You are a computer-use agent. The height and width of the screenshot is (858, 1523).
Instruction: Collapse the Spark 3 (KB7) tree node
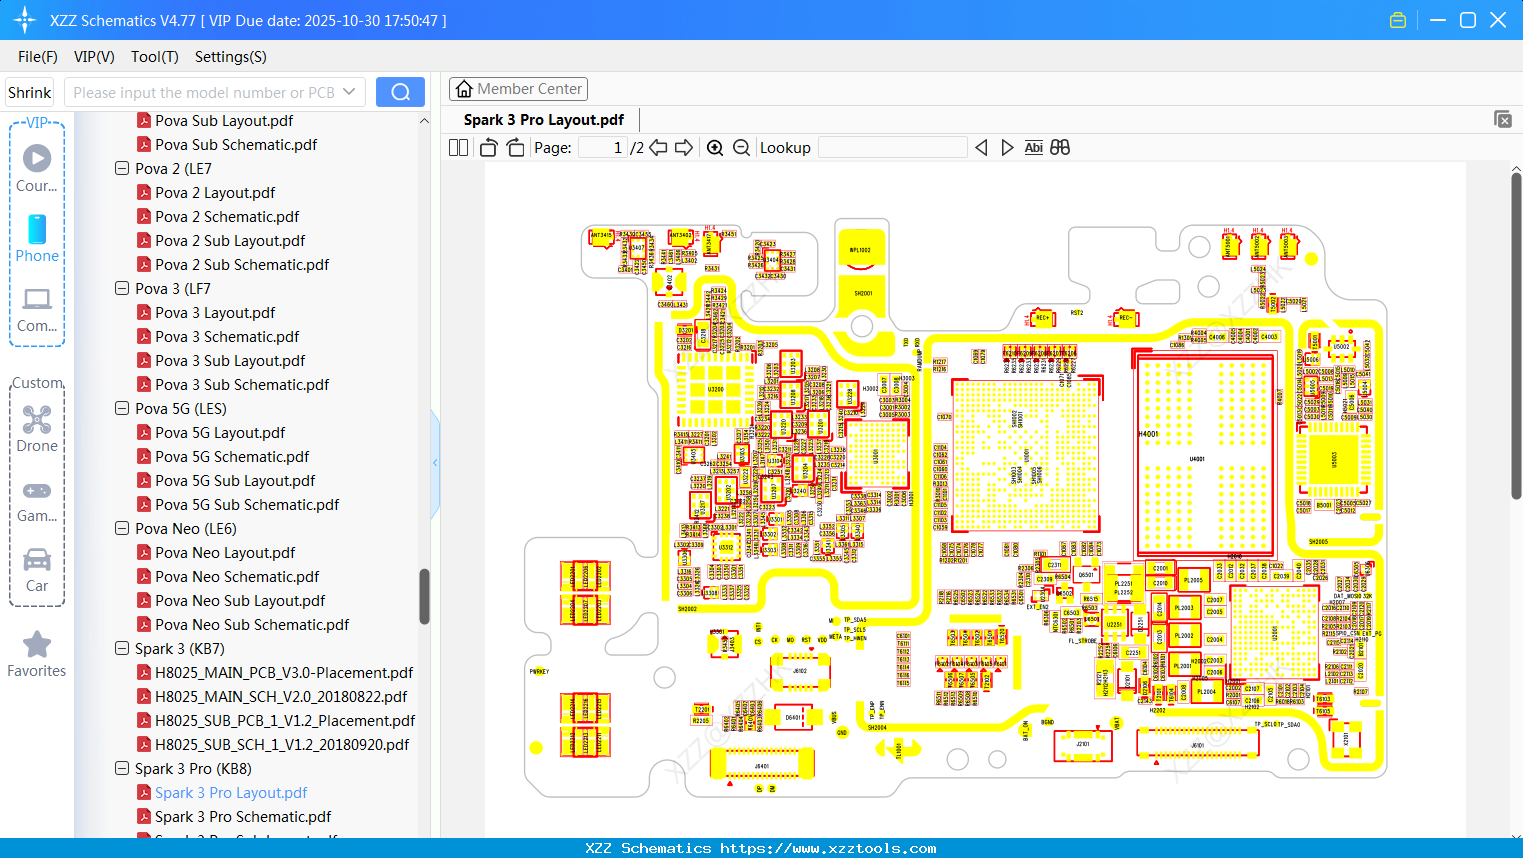pos(121,648)
